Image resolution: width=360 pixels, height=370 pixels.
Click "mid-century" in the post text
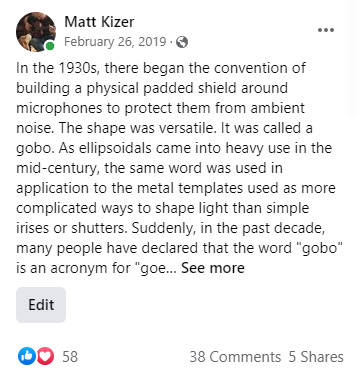[57, 168]
